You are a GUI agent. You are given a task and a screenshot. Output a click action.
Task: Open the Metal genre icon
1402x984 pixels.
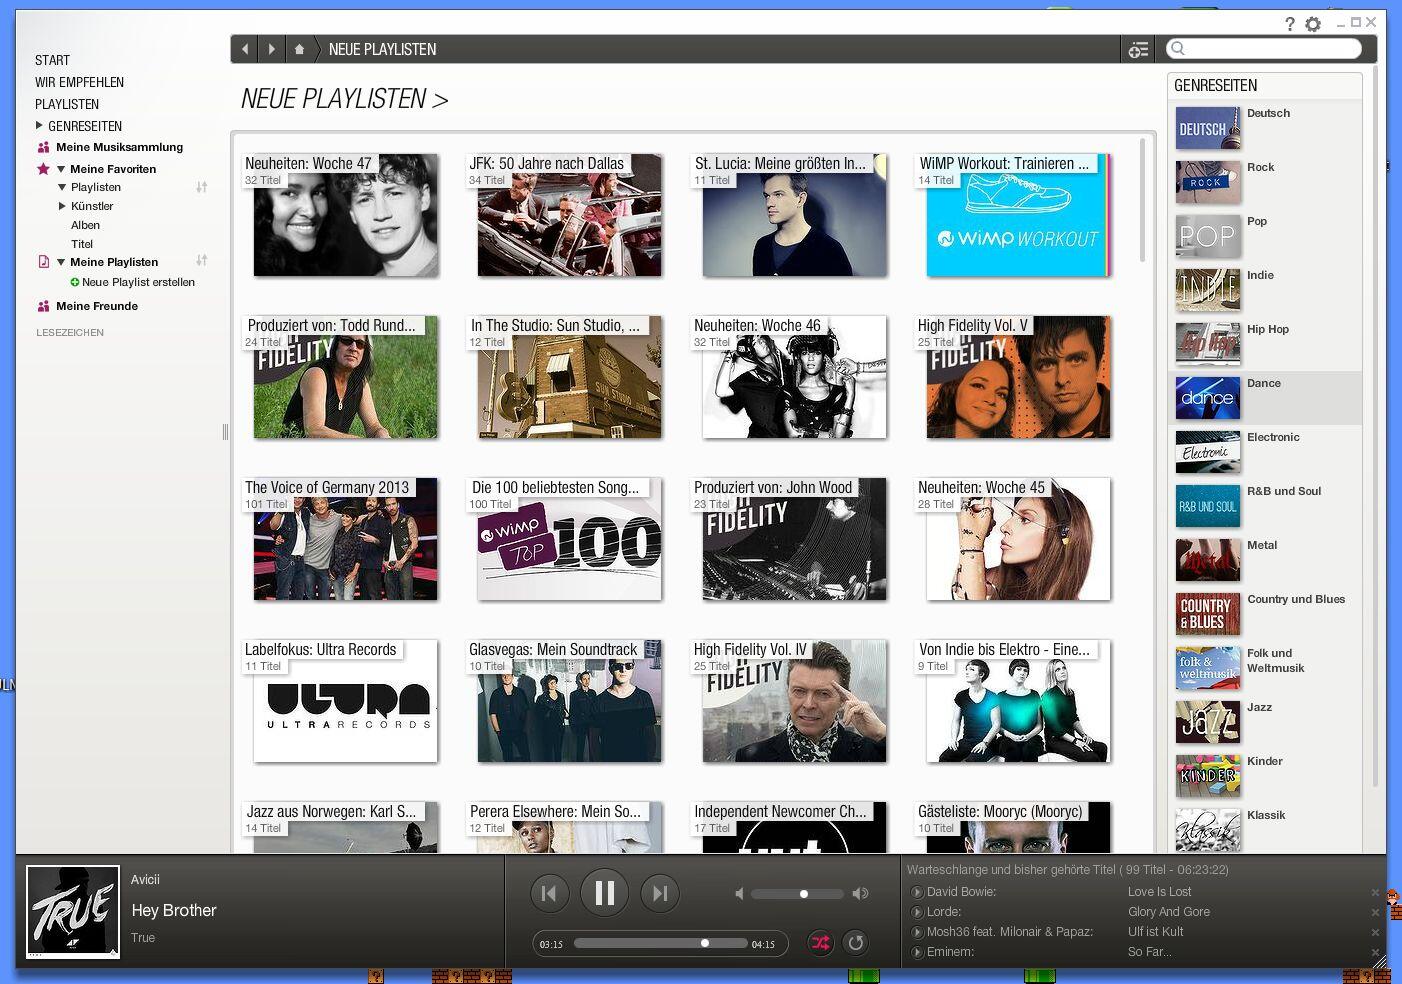click(x=1208, y=560)
